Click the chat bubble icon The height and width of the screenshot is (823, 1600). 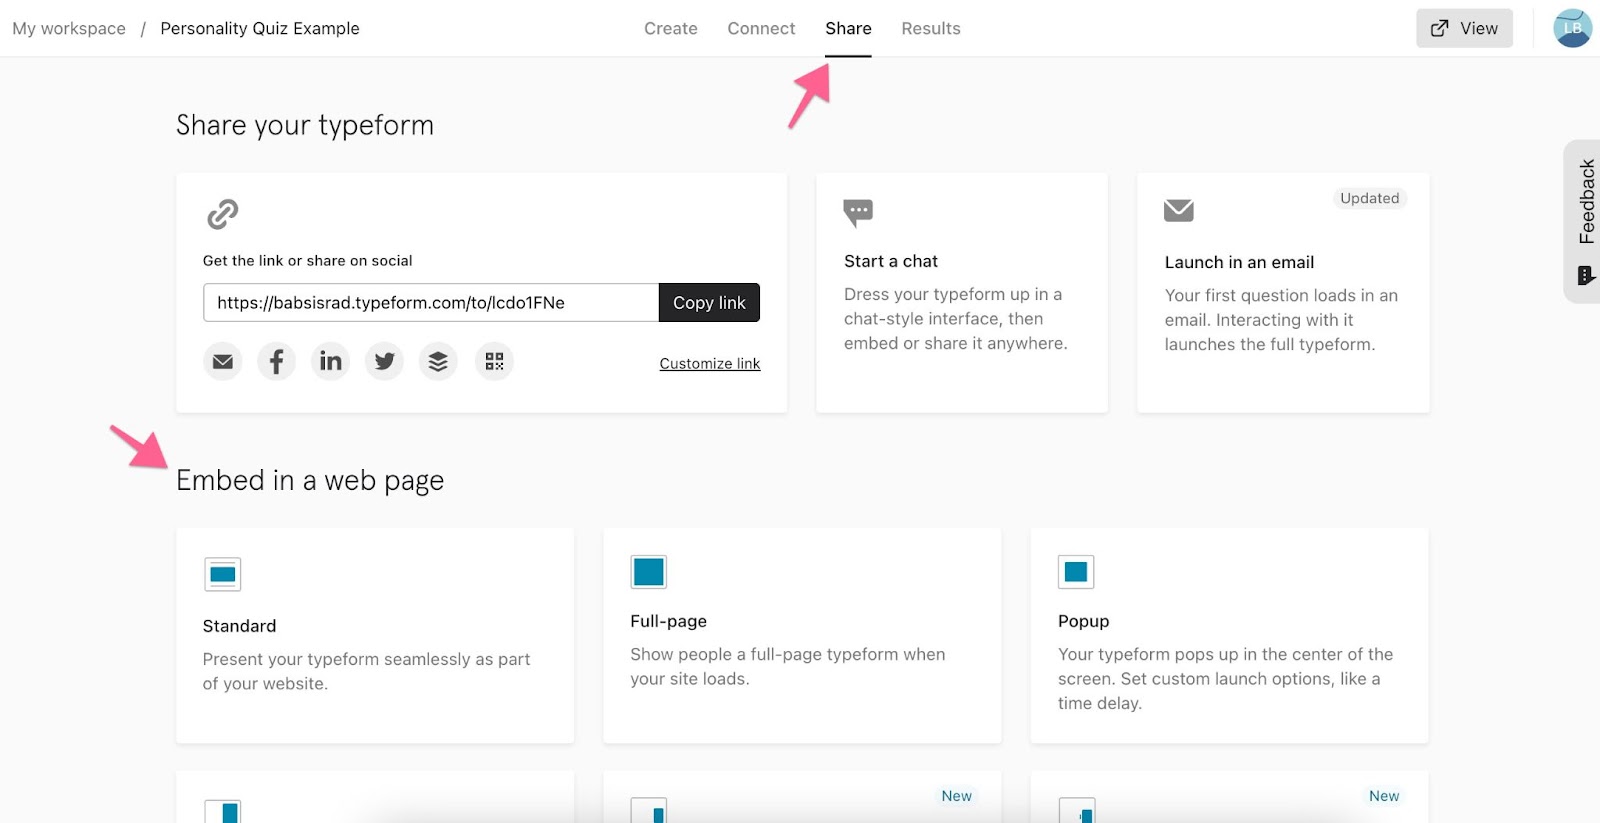[858, 213]
